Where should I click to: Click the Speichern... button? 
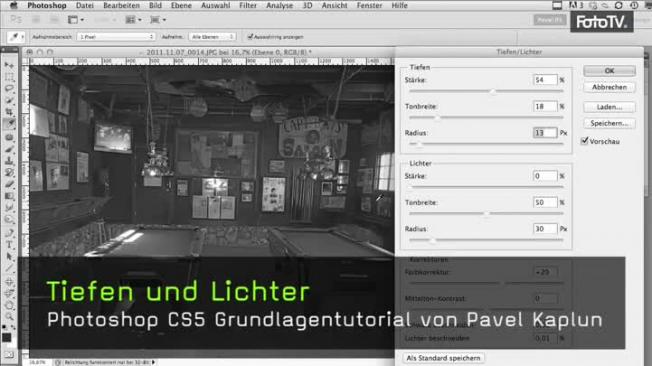pos(609,123)
